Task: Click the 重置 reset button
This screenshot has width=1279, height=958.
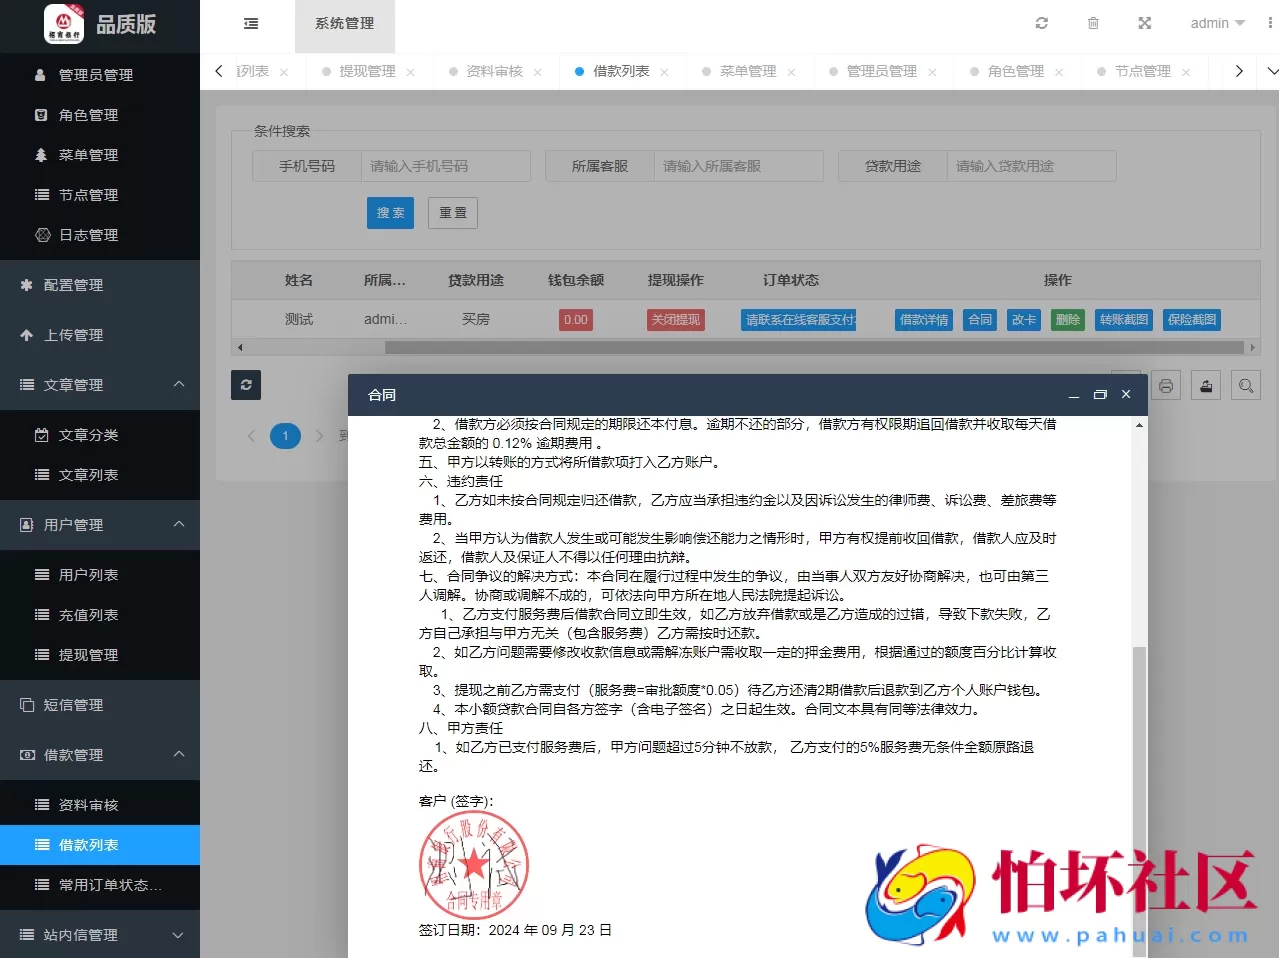Action: 452,212
